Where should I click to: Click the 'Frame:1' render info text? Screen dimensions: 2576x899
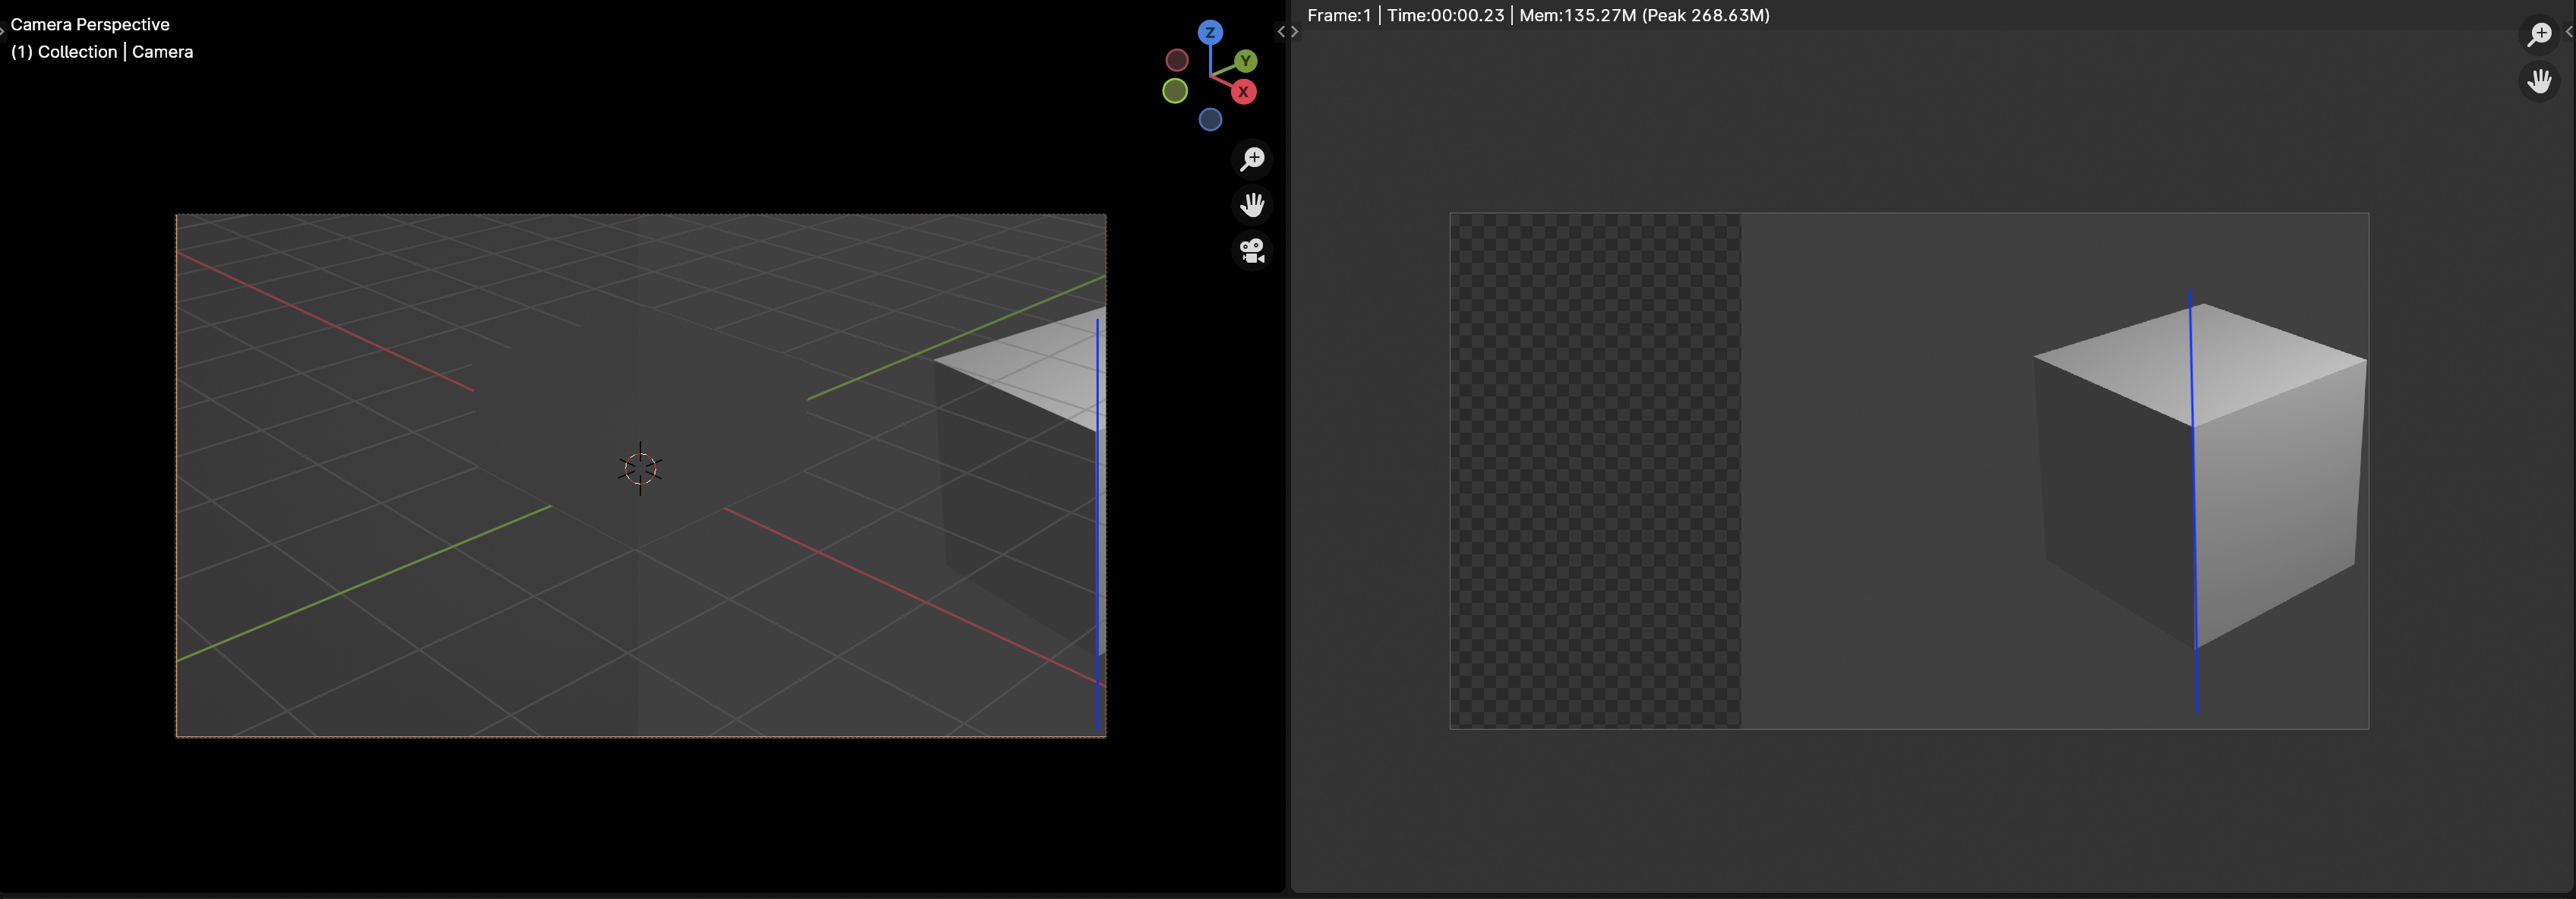(x=1339, y=15)
